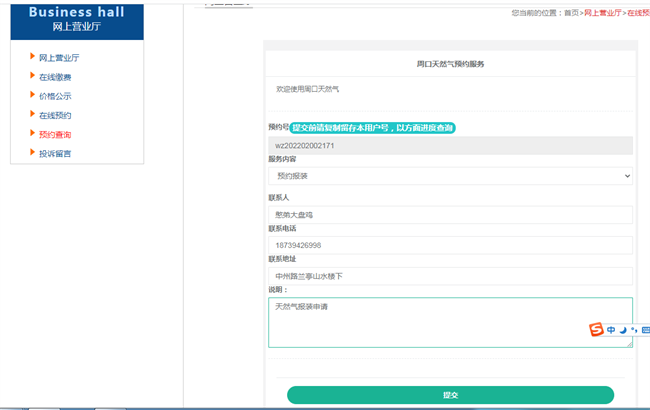Open 在线预约 in the sidebar menu
The width and height of the screenshot is (650, 410).
point(55,115)
